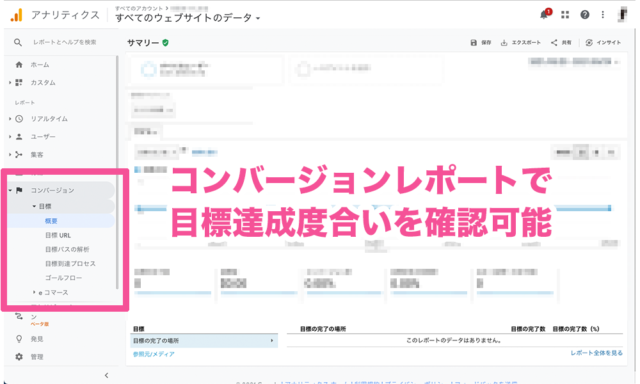Click the 目標の完了数 column header
Image resolution: width=640 pixels, height=384 pixels.
[528, 329]
